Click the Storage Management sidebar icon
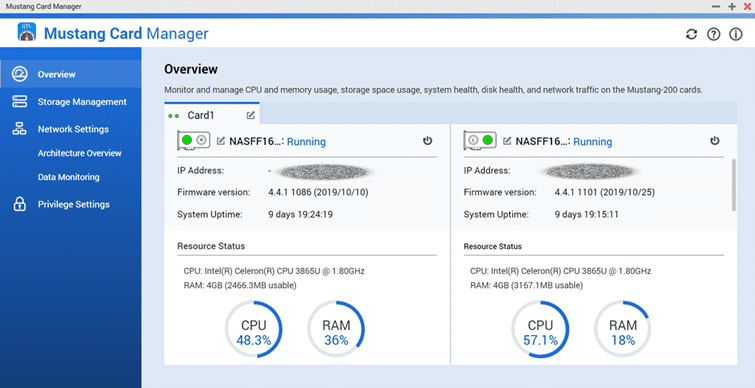The height and width of the screenshot is (388, 755). pyautogui.click(x=20, y=102)
